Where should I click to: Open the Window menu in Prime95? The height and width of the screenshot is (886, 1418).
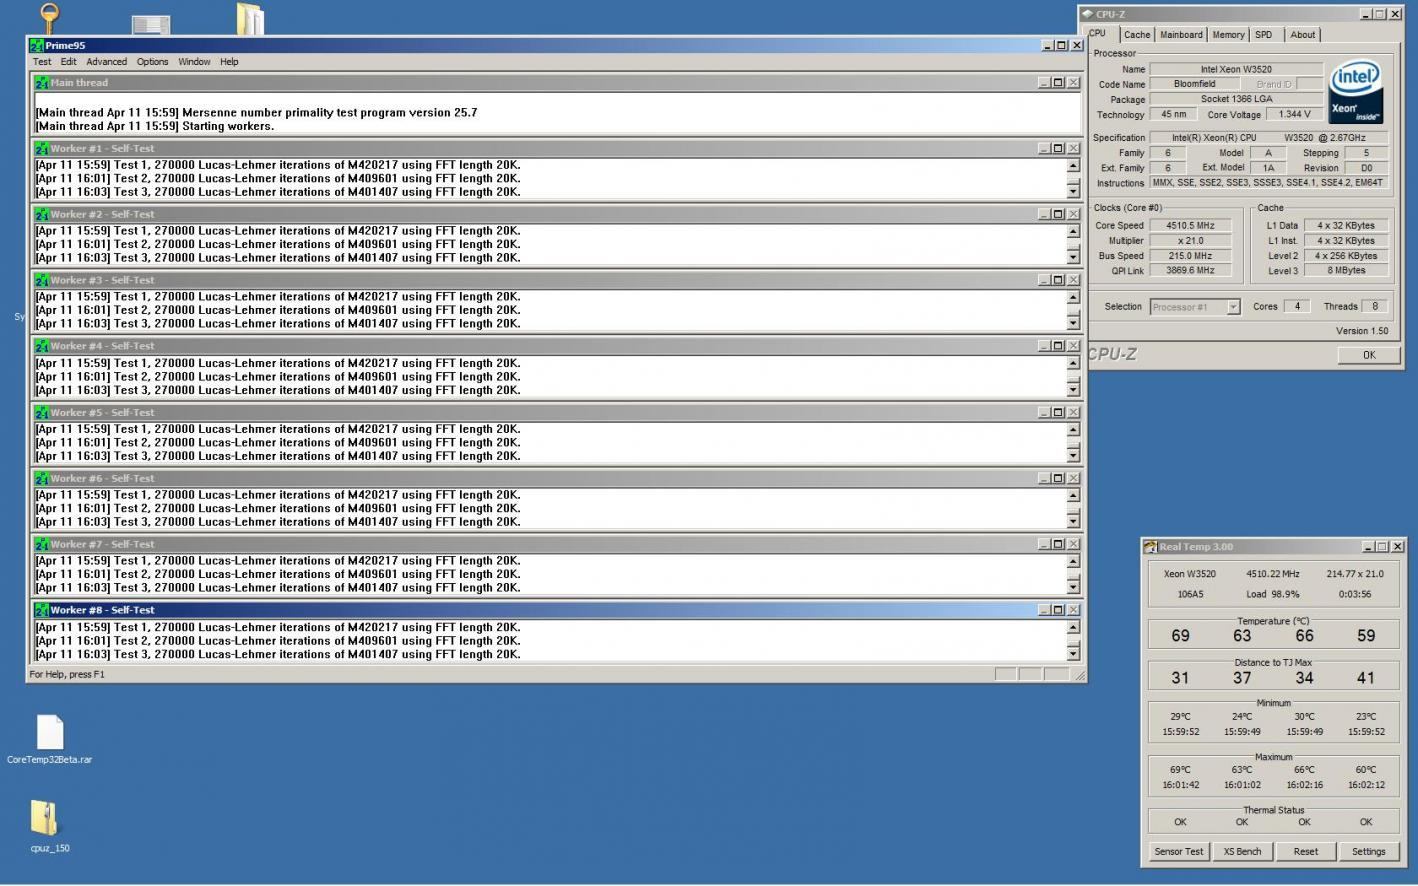194,62
